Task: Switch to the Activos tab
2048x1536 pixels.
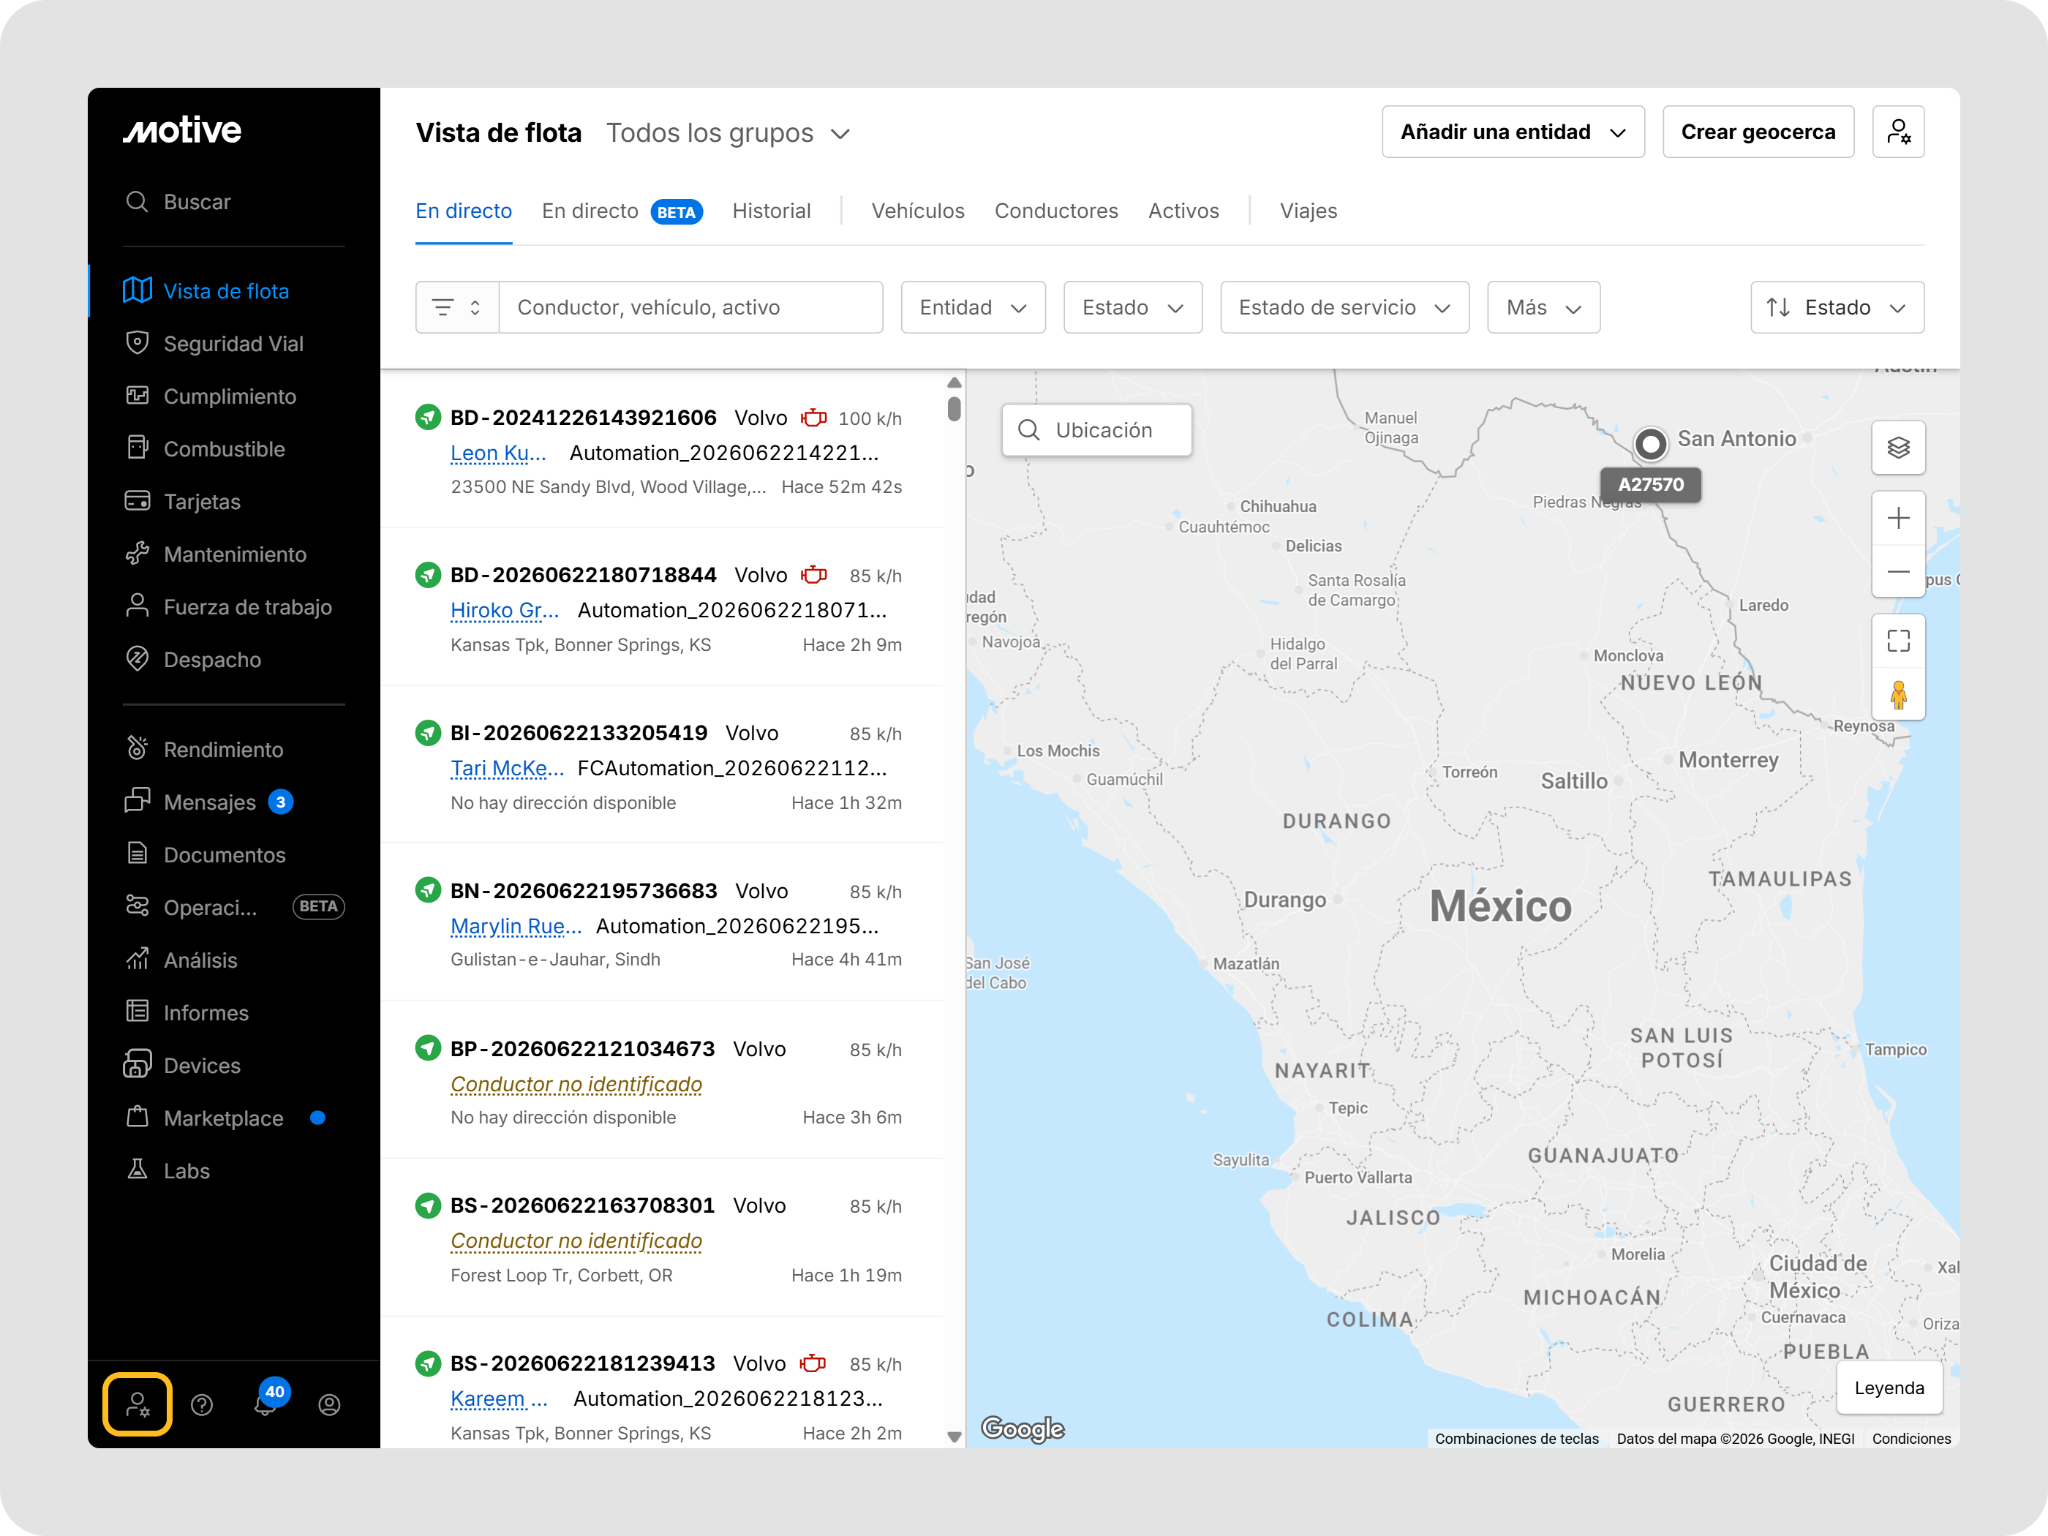Action: click(x=1184, y=211)
